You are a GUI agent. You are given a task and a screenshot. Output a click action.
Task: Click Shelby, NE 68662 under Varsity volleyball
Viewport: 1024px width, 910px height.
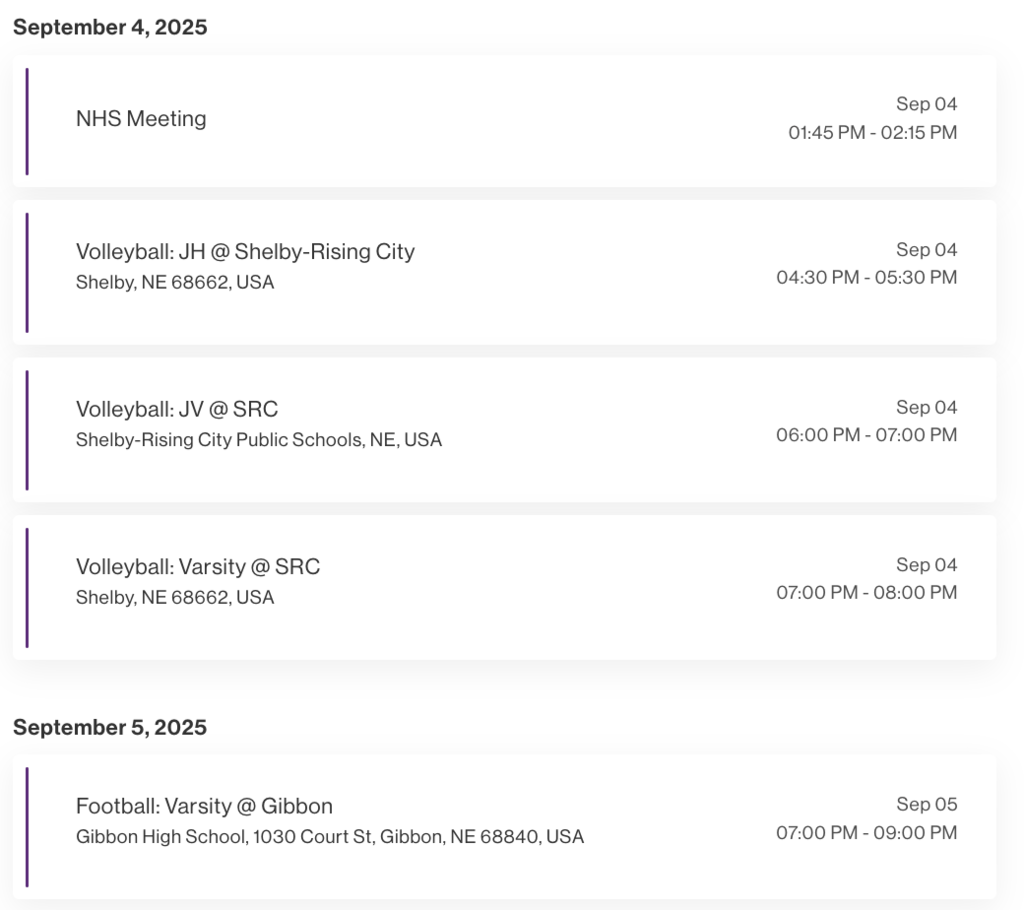pos(175,597)
